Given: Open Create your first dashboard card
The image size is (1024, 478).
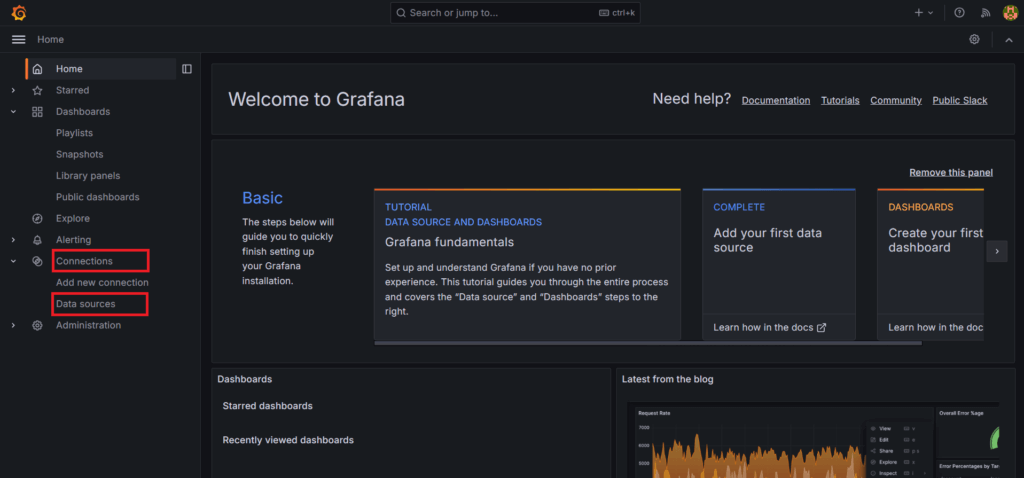Looking at the screenshot, I should pos(931,264).
